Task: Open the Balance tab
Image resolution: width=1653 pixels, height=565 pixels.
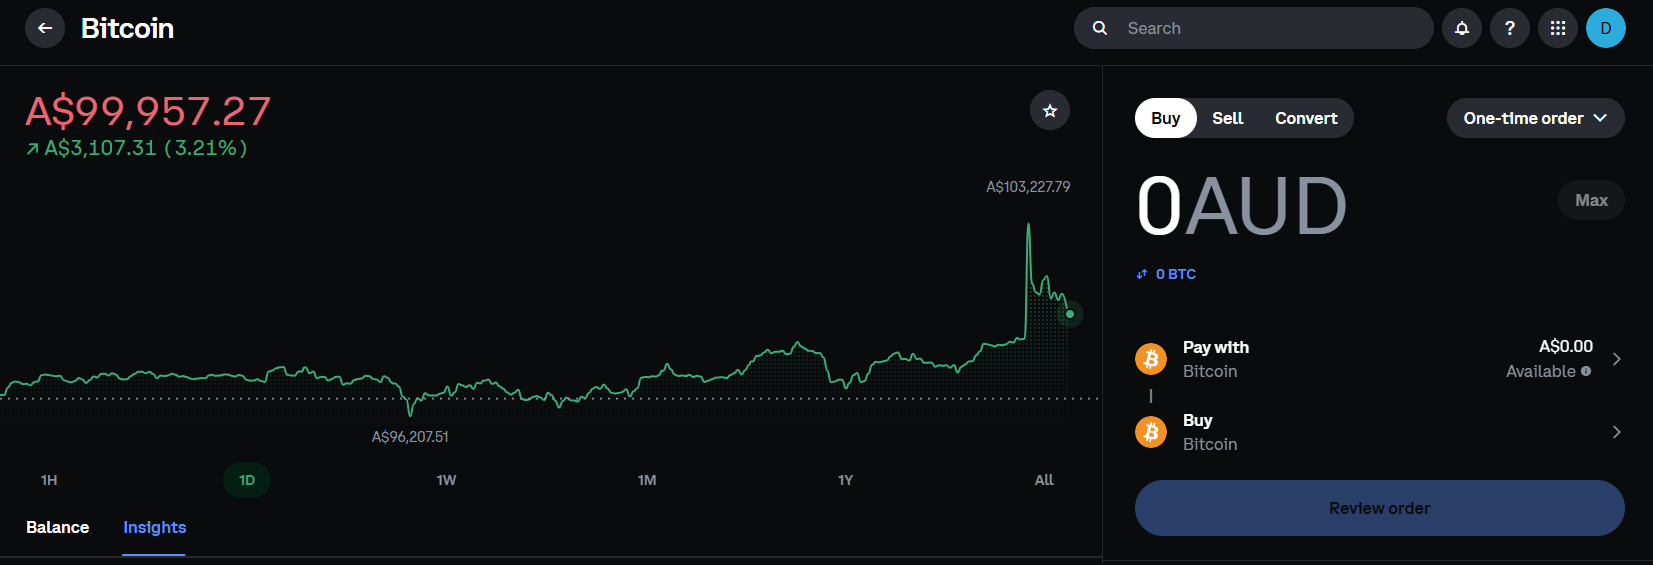Action: [x=58, y=527]
